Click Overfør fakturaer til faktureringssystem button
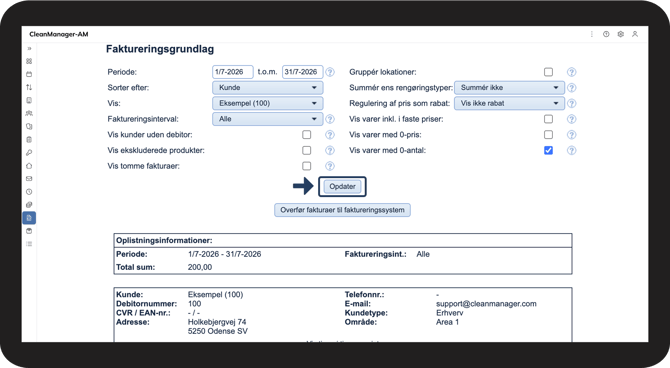The height and width of the screenshot is (368, 670). tap(342, 210)
